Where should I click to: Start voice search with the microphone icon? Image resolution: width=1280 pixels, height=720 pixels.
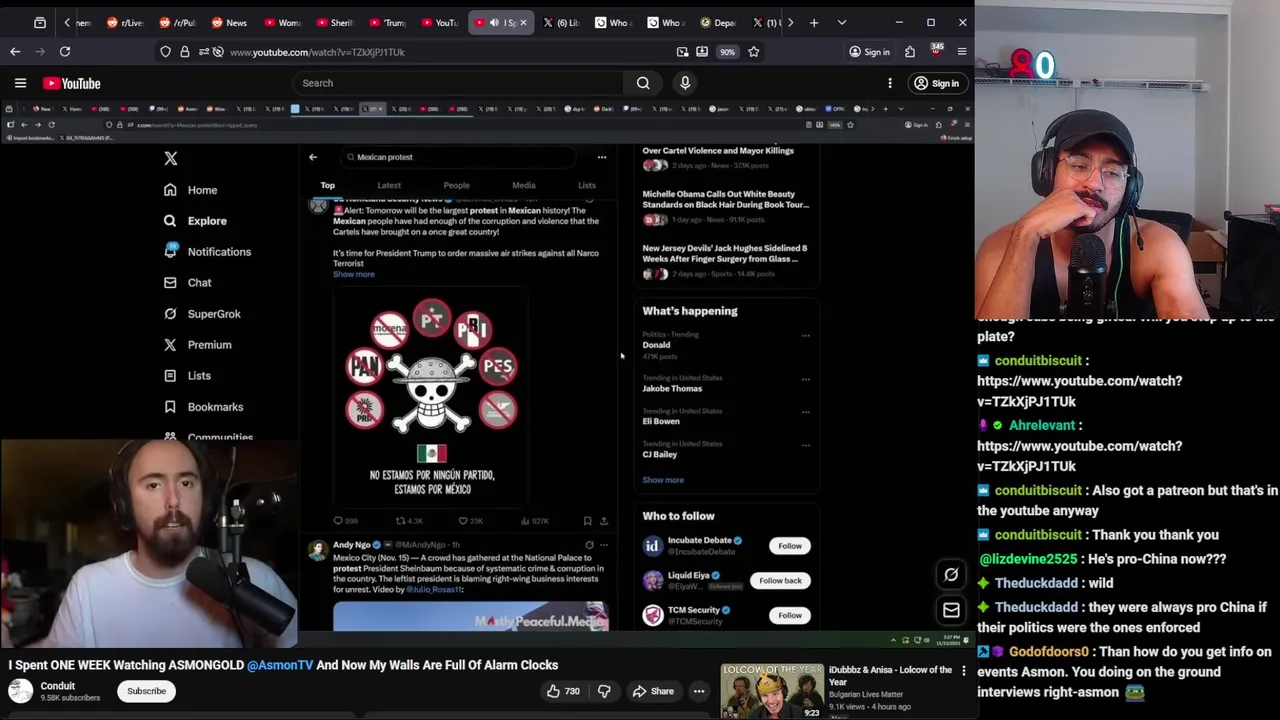pyautogui.click(x=685, y=83)
